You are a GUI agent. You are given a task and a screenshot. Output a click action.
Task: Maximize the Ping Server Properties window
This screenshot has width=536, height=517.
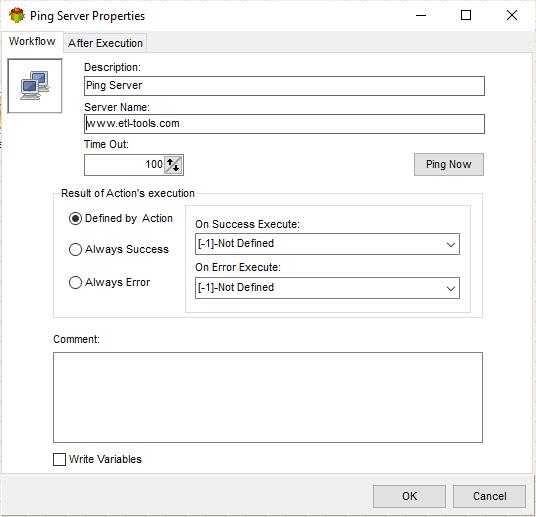point(466,15)
